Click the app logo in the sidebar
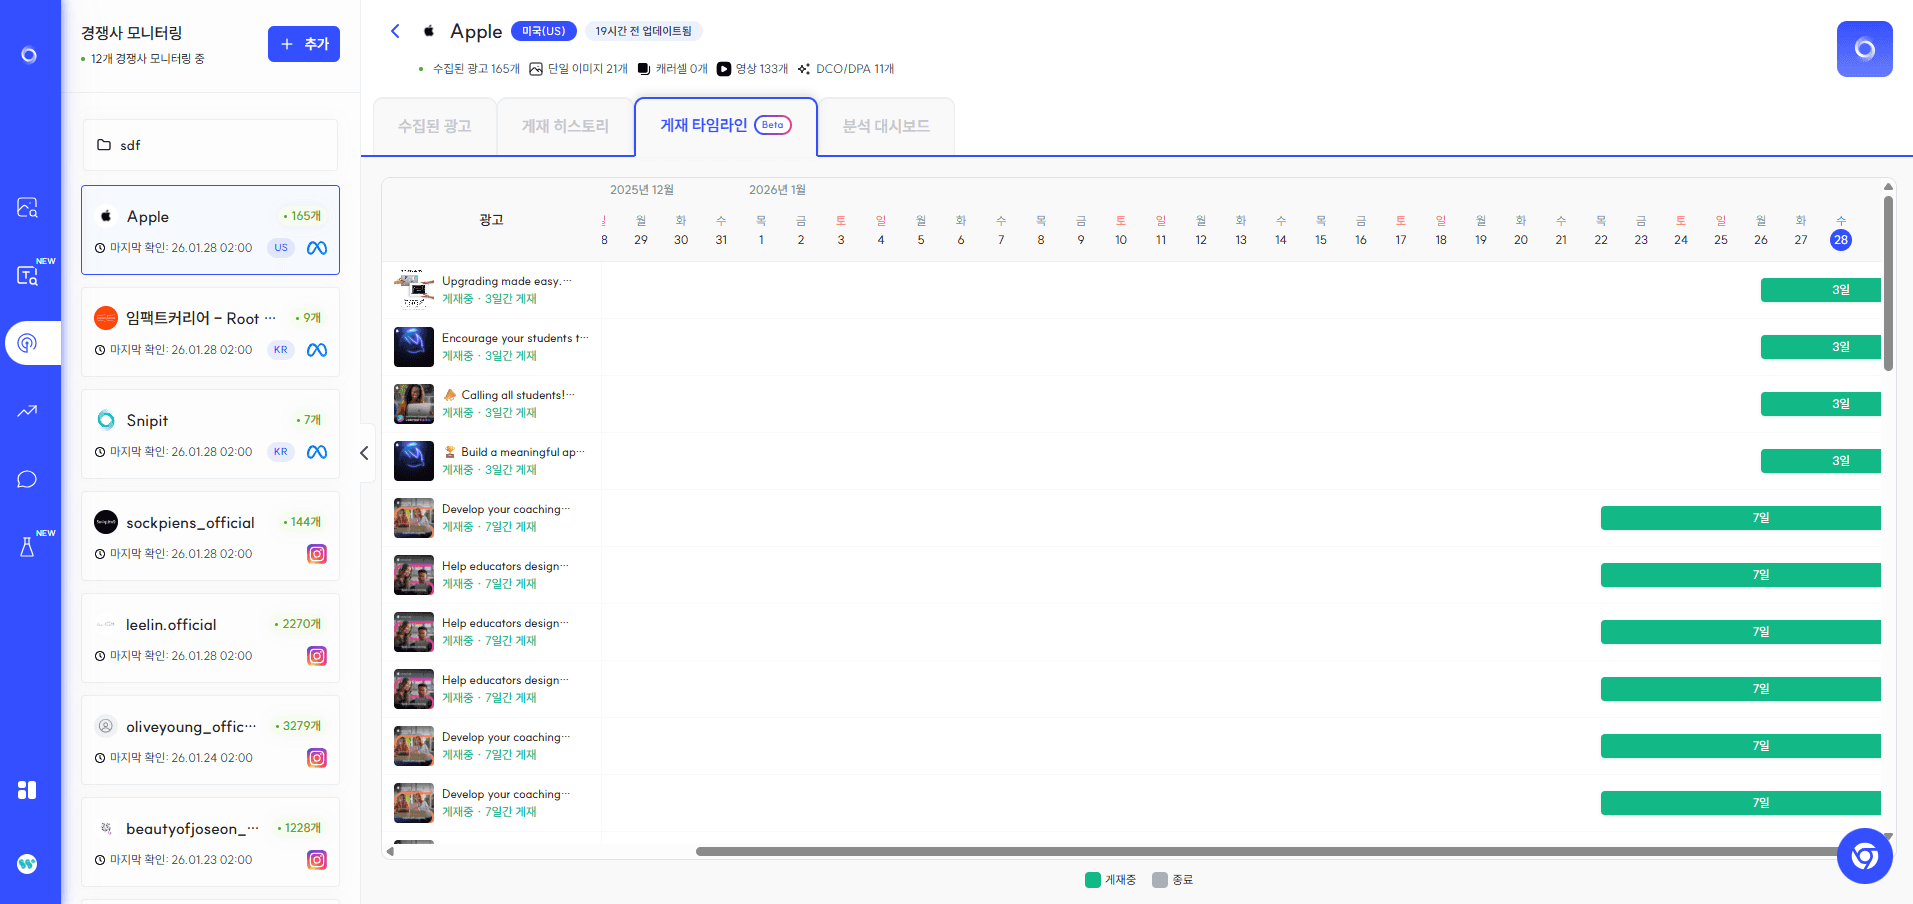This screenshot has width=1913, height=904. pos(29,55)
